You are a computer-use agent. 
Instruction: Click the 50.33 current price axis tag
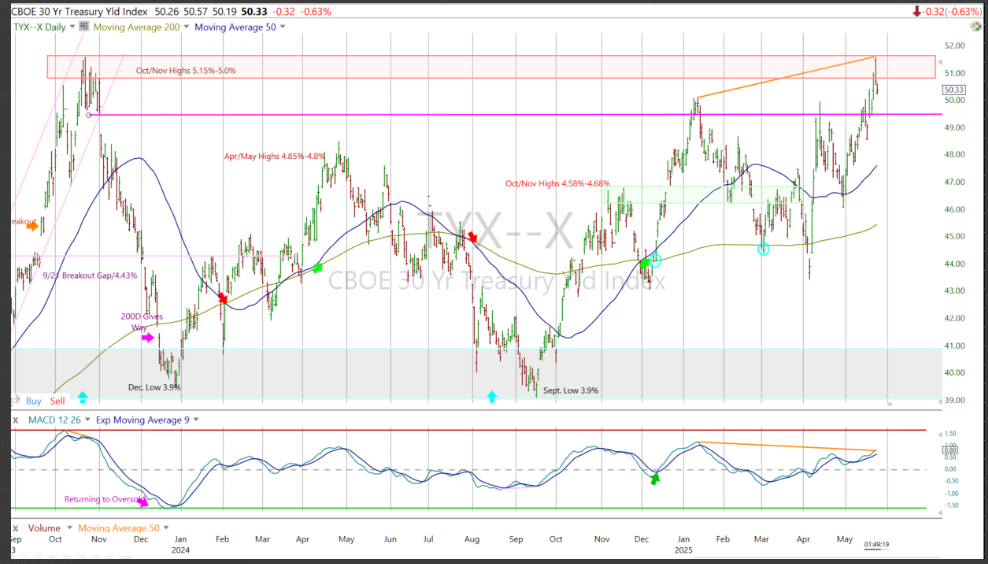coord(953,90)
